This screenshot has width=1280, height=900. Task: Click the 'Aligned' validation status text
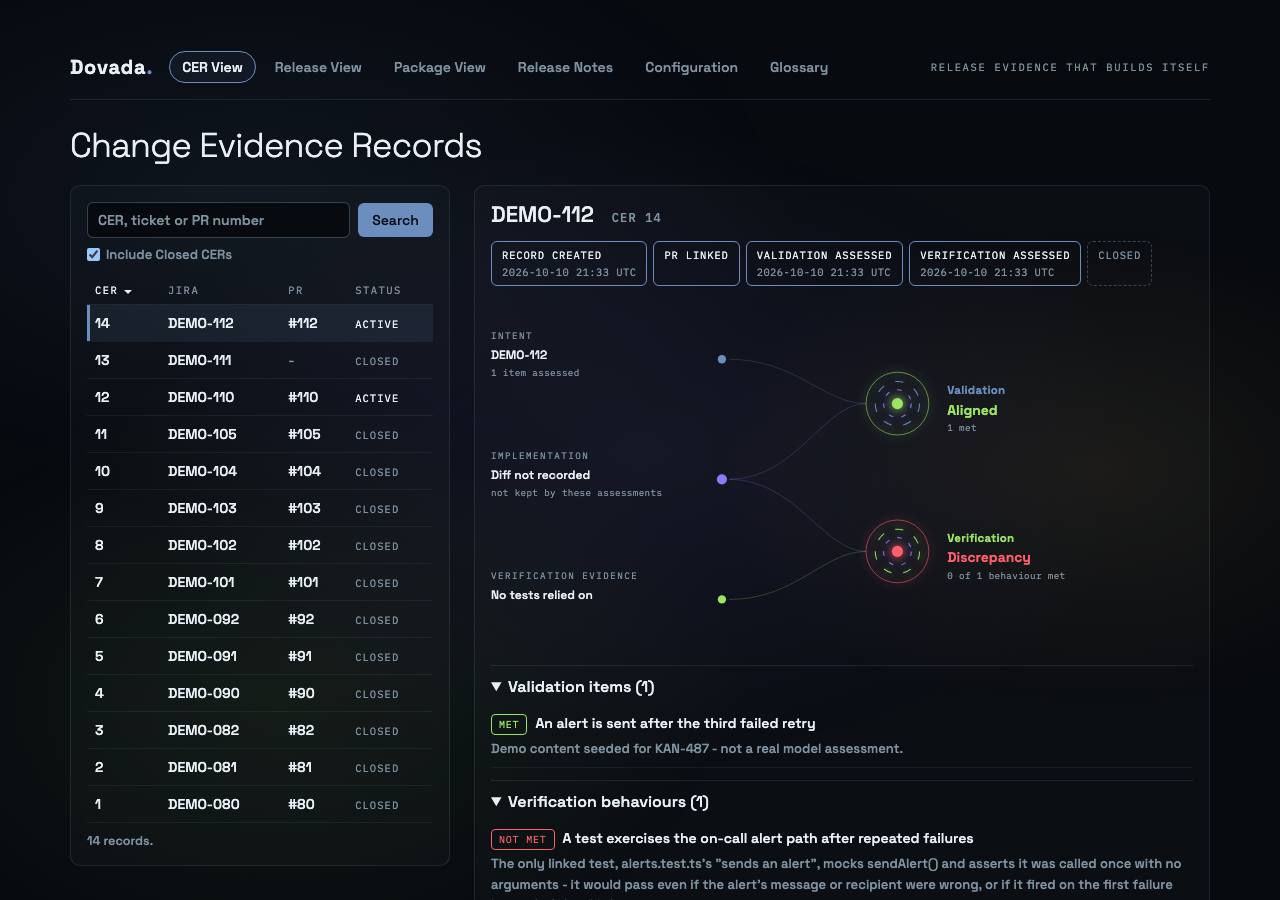(x=972, y=410)
